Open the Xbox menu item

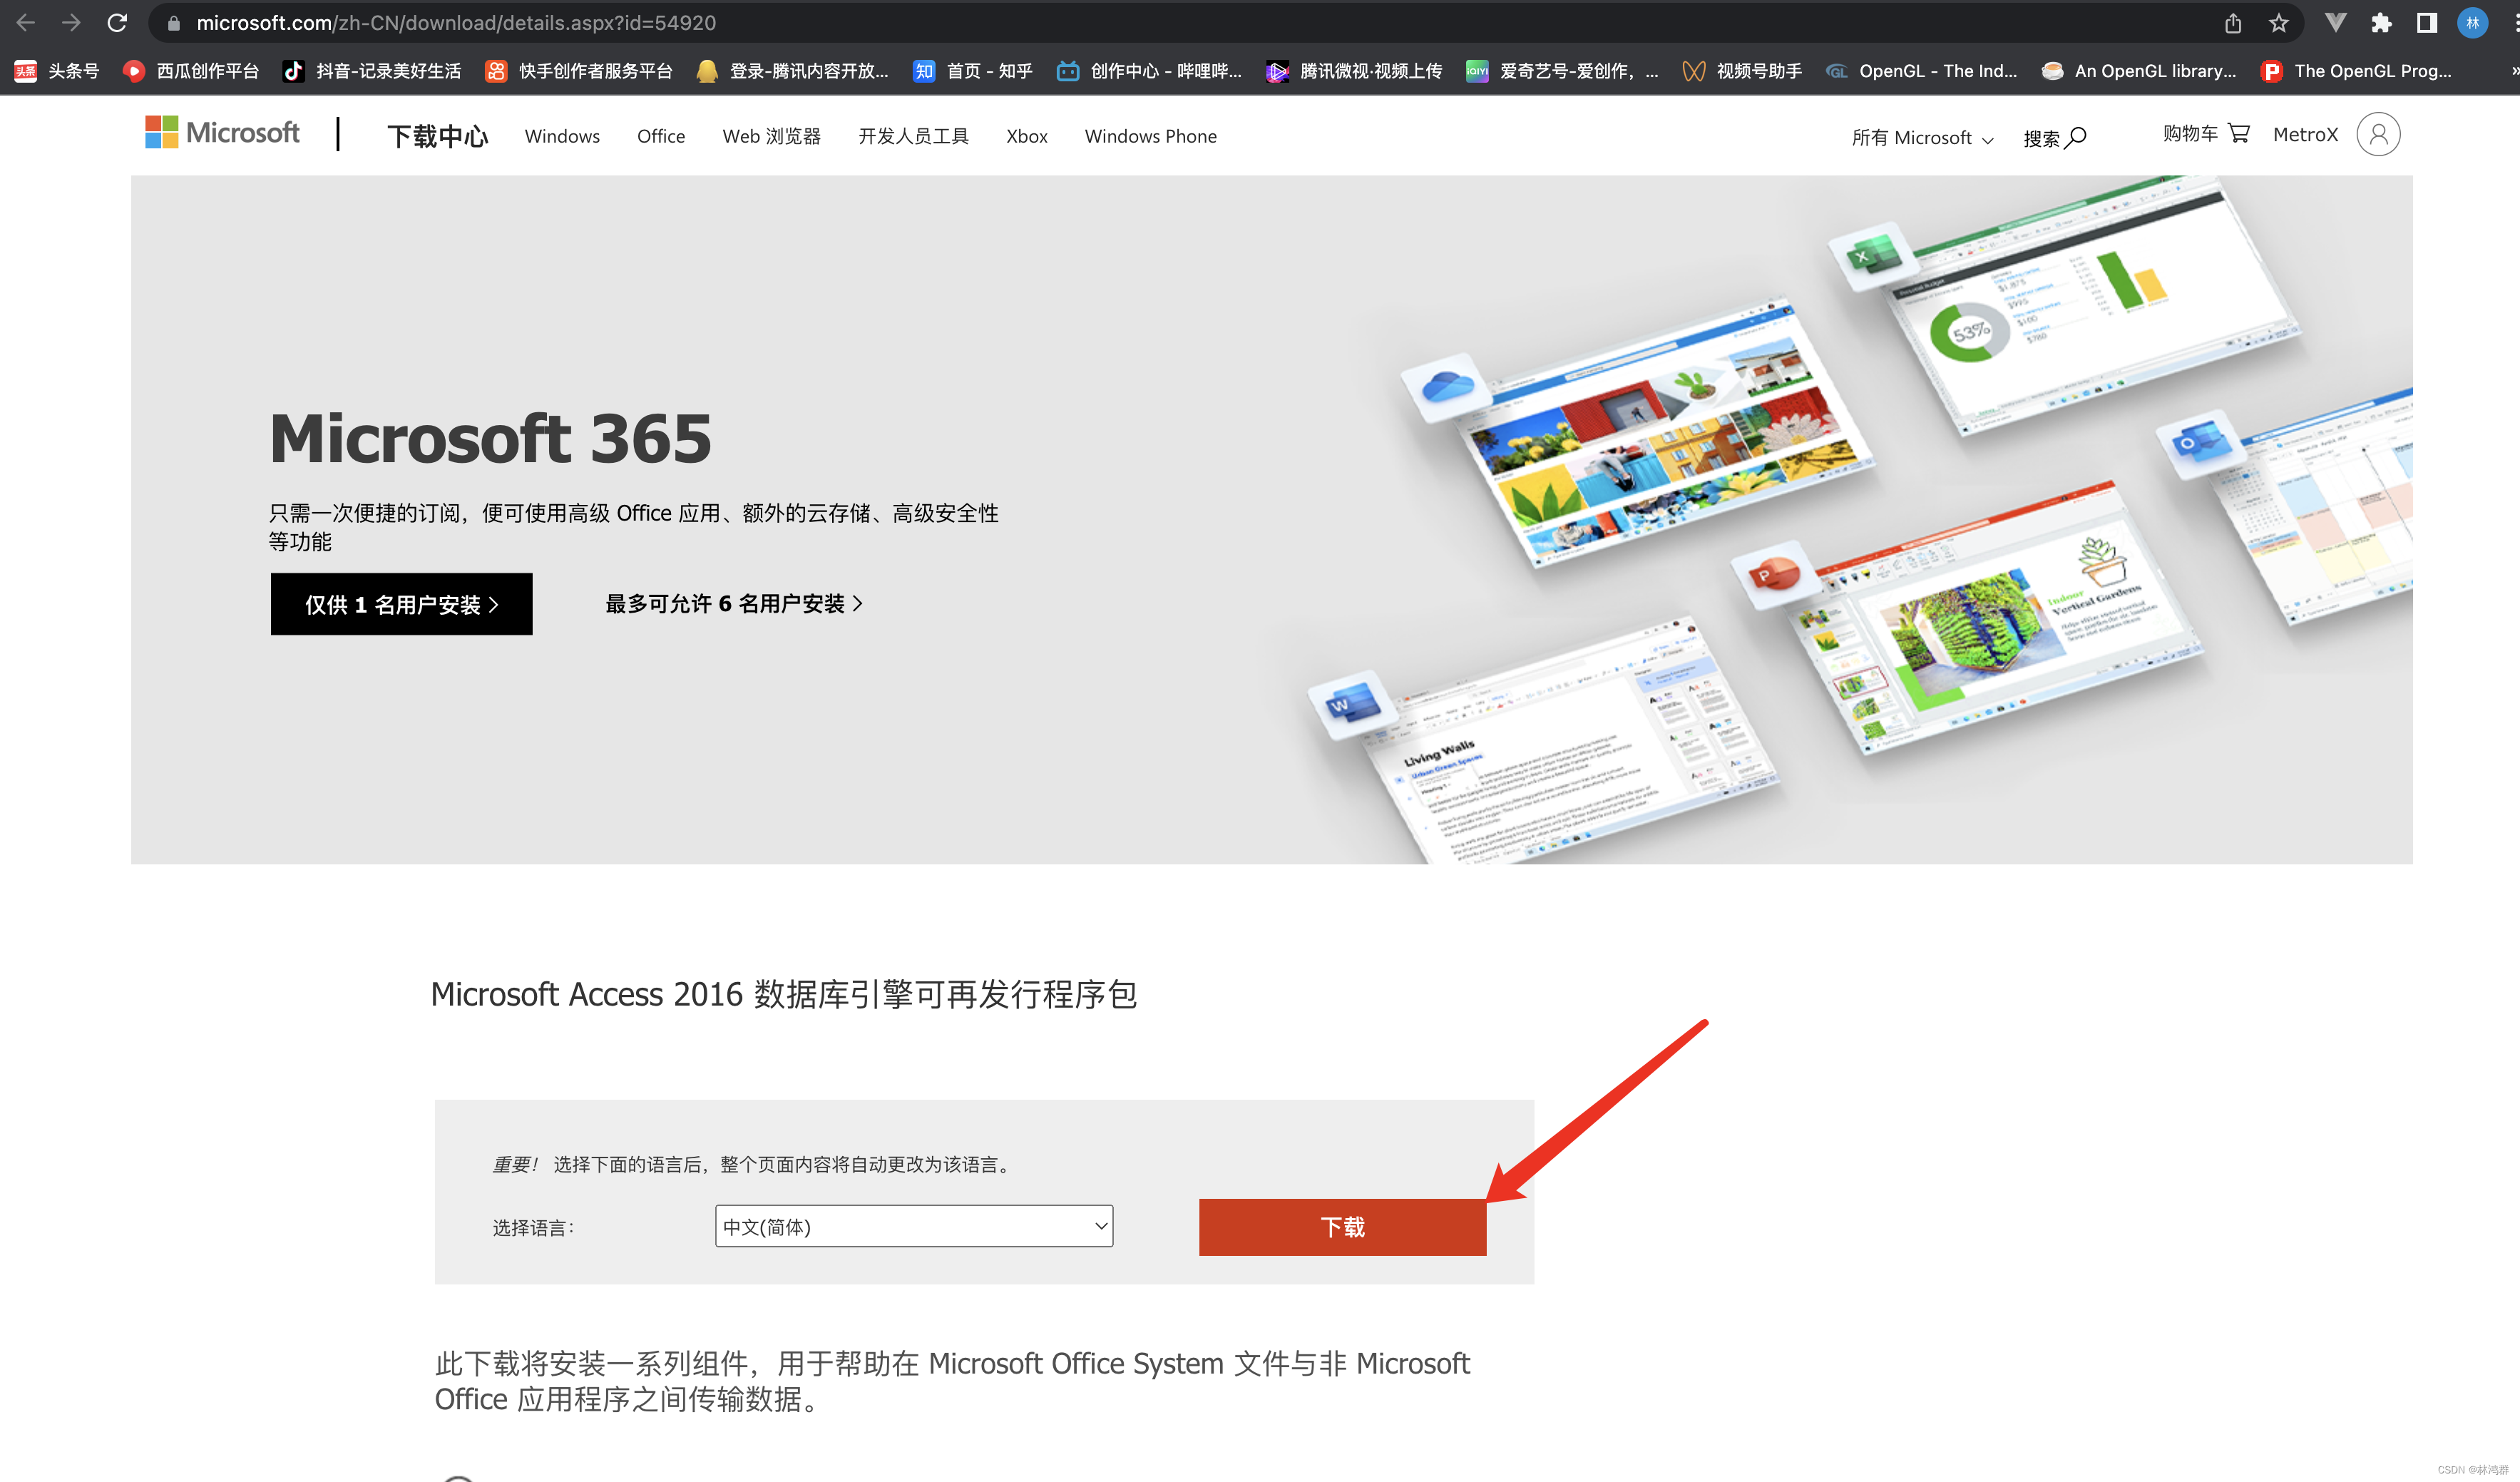(1027, 136)
